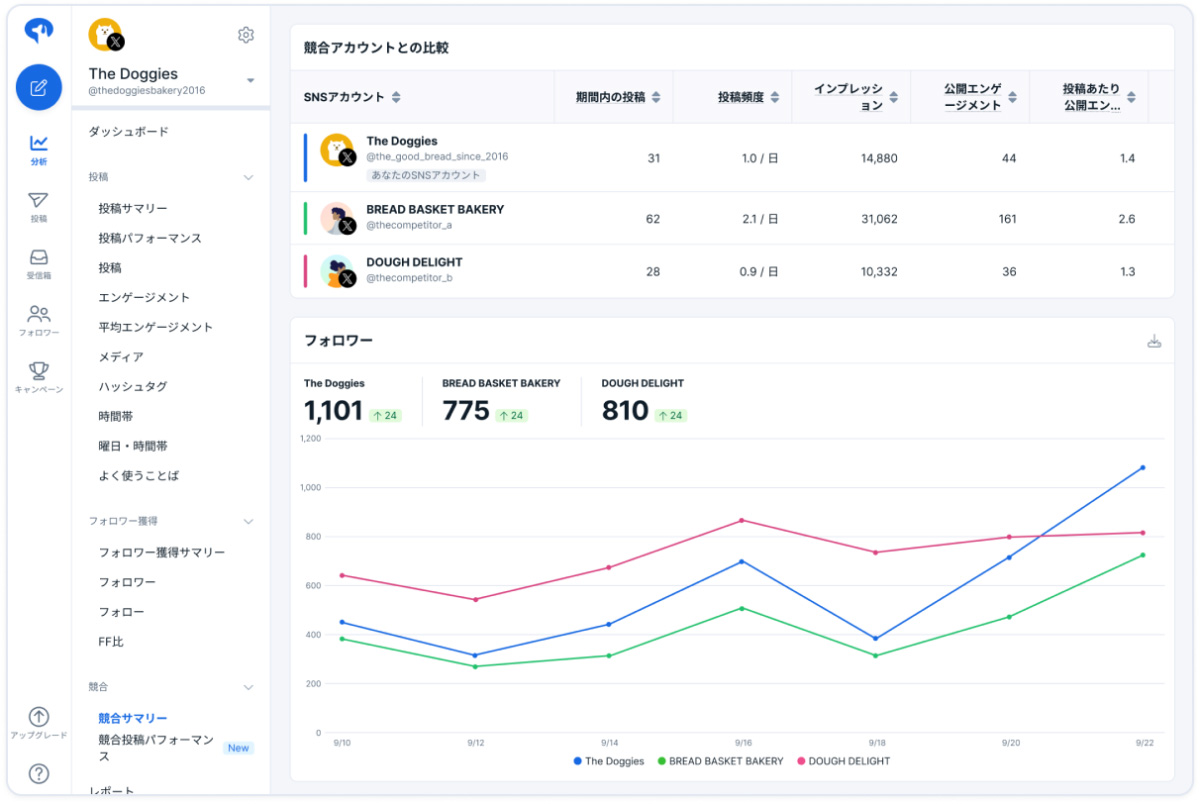Screen dimensions: 1200x804
Task: Select ダッシュボード in the sidebar
Action: (129, 132)
